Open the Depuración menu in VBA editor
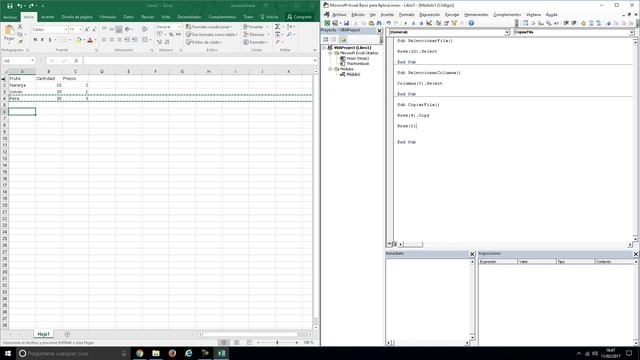 (429, 15)
